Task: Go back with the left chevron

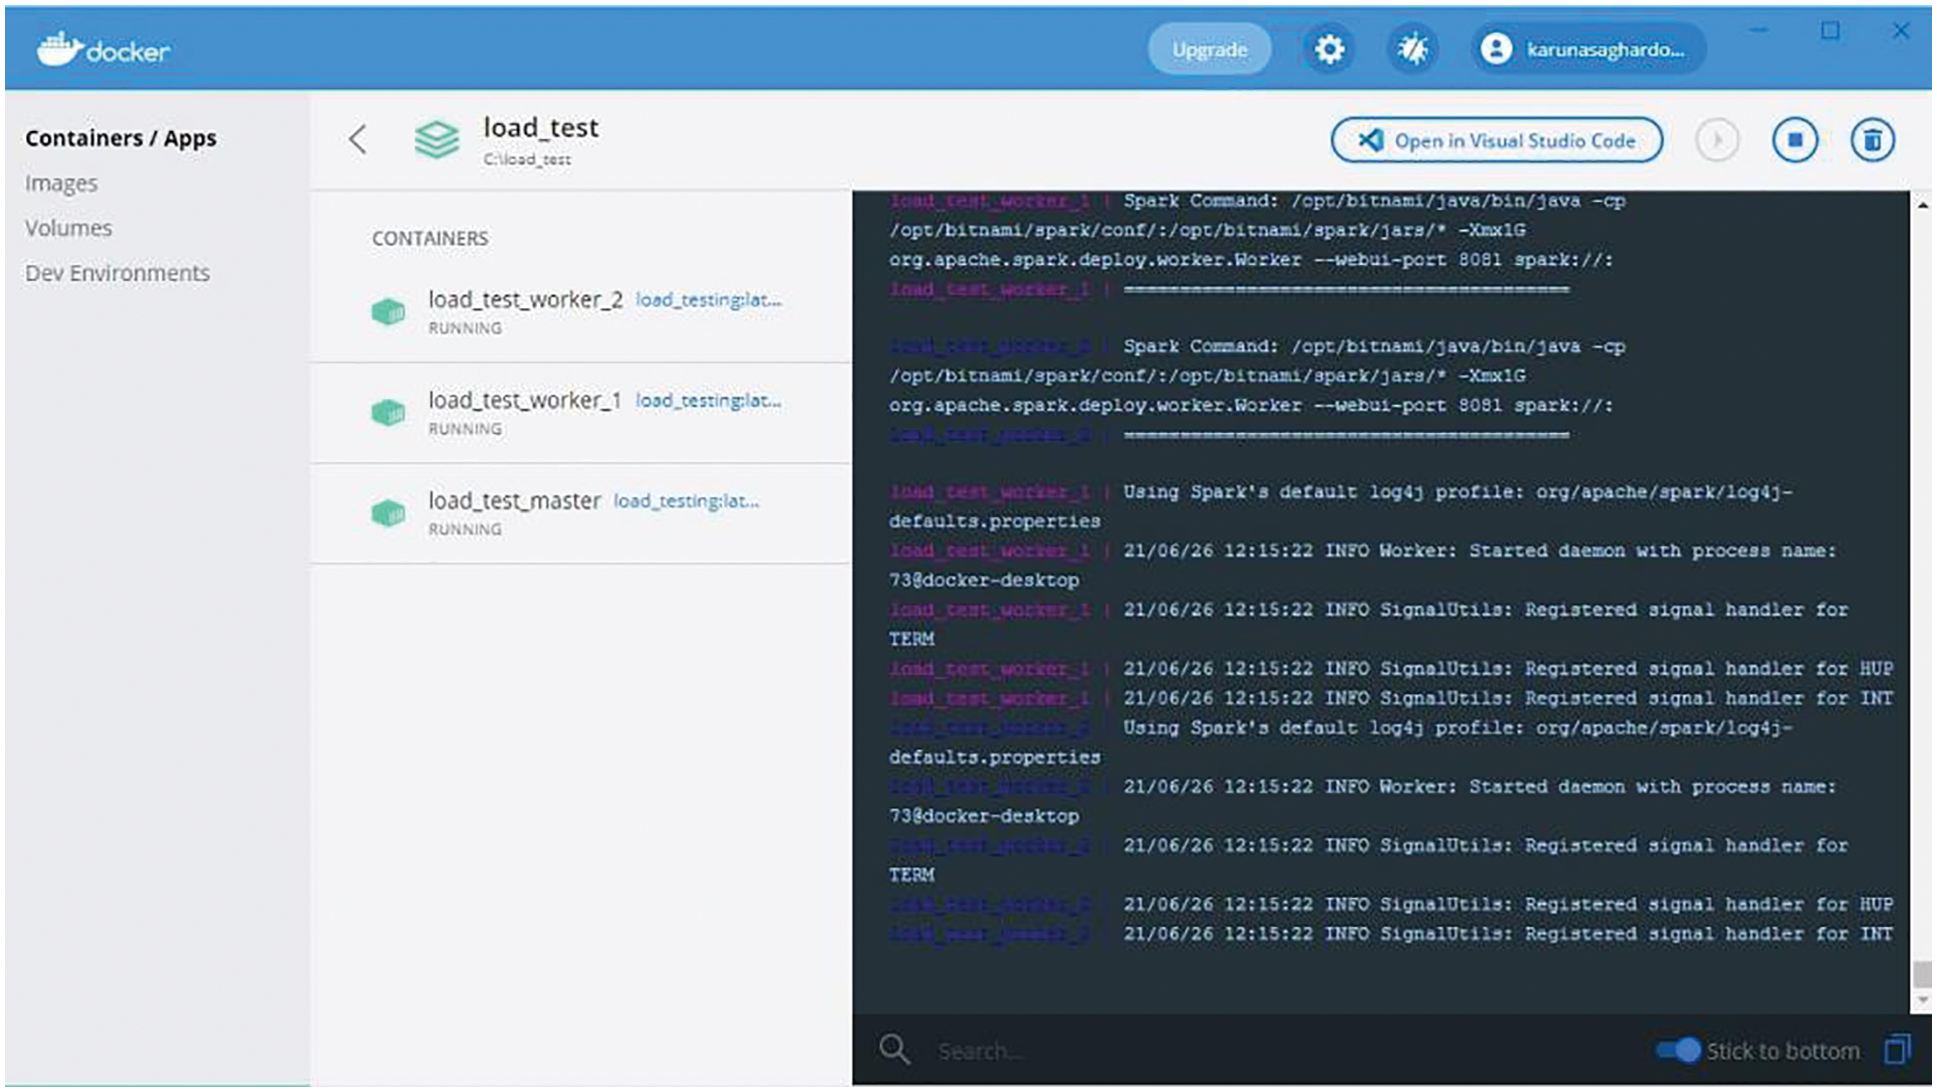Action: [358, 139]
